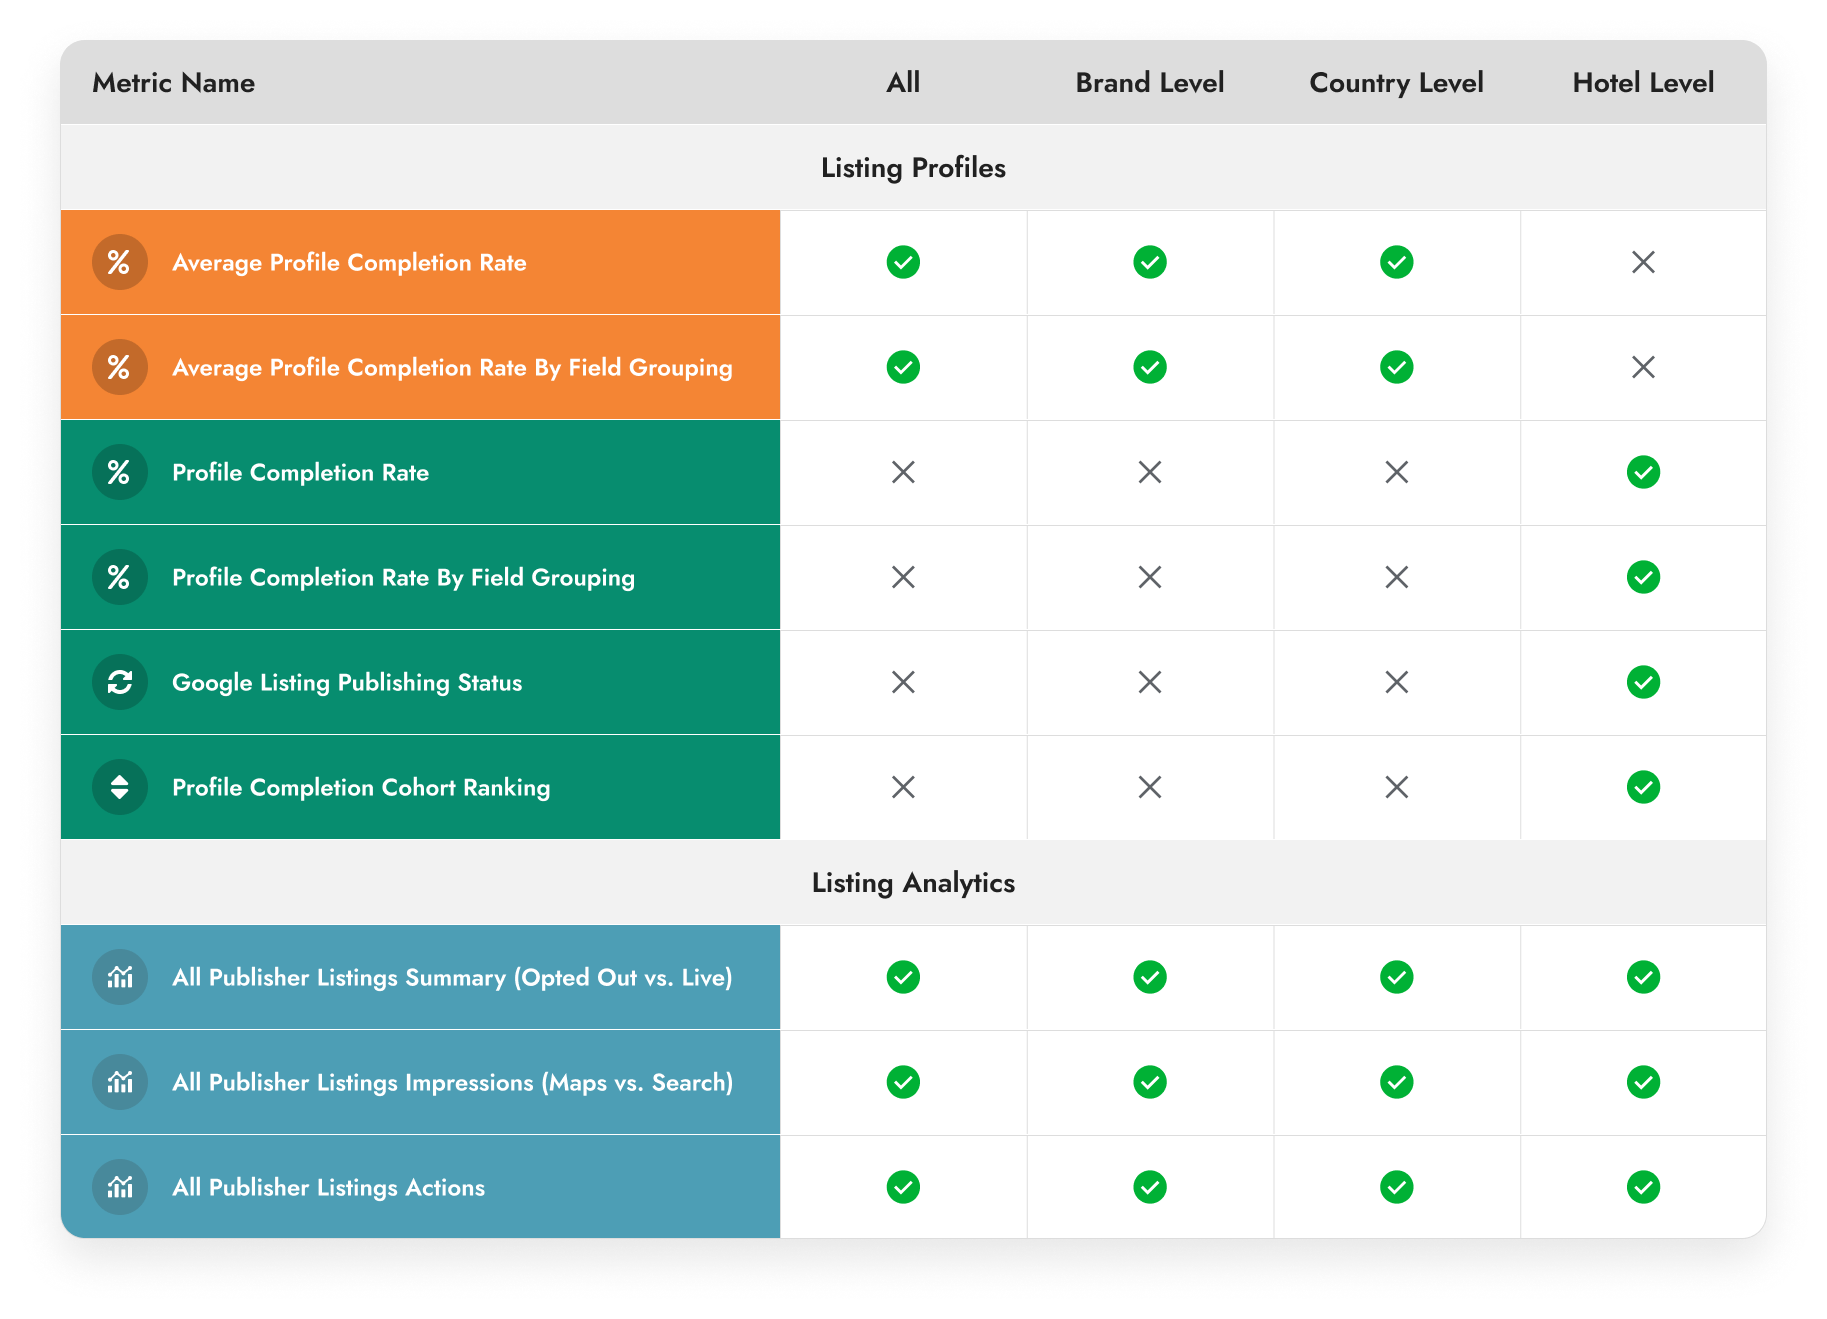Click chart icon for All Publisher Listings Summary

pos(119,977)
